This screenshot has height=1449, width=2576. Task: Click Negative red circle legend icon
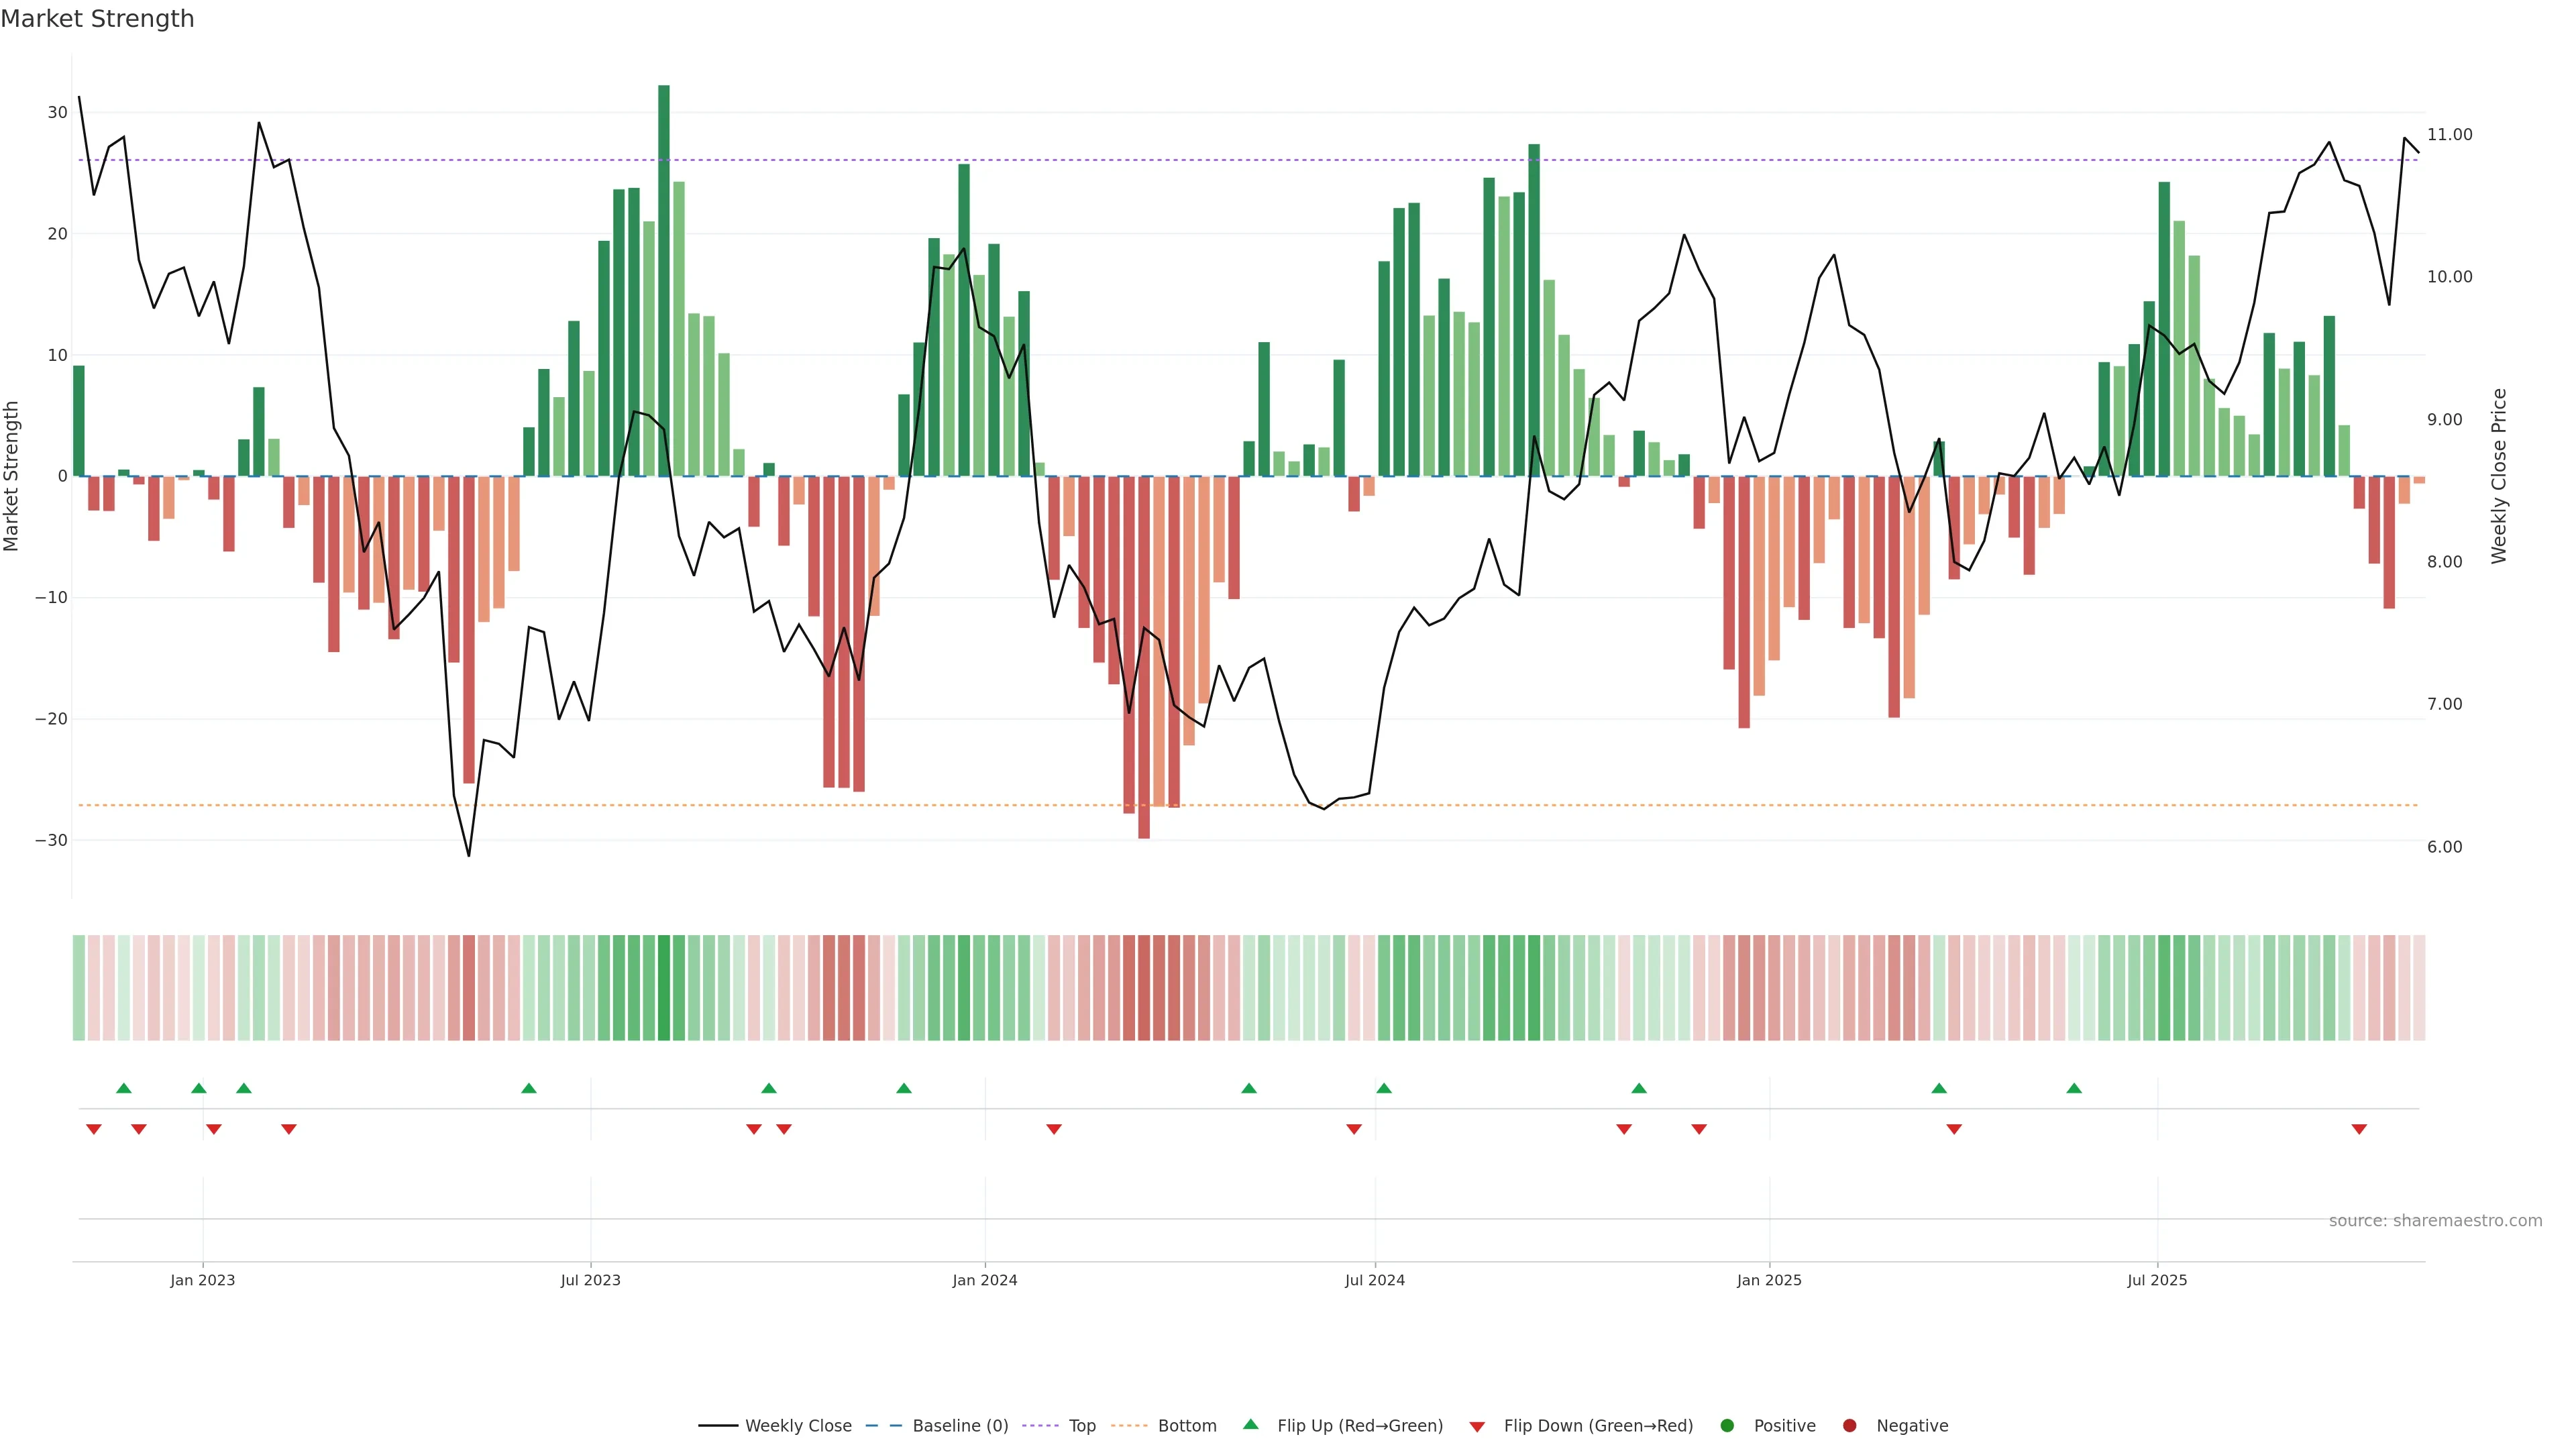tap(1849, 1425)
